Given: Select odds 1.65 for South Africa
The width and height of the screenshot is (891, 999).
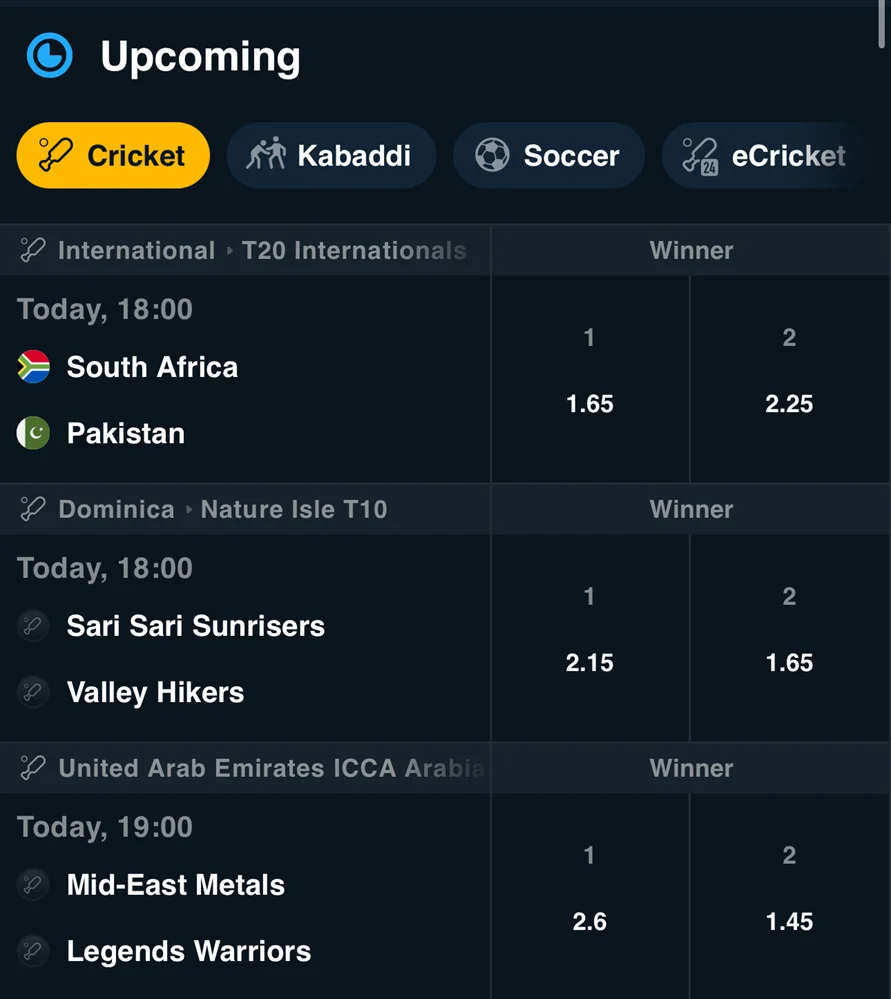Looking at the screenshot, I should click(589, 381).
